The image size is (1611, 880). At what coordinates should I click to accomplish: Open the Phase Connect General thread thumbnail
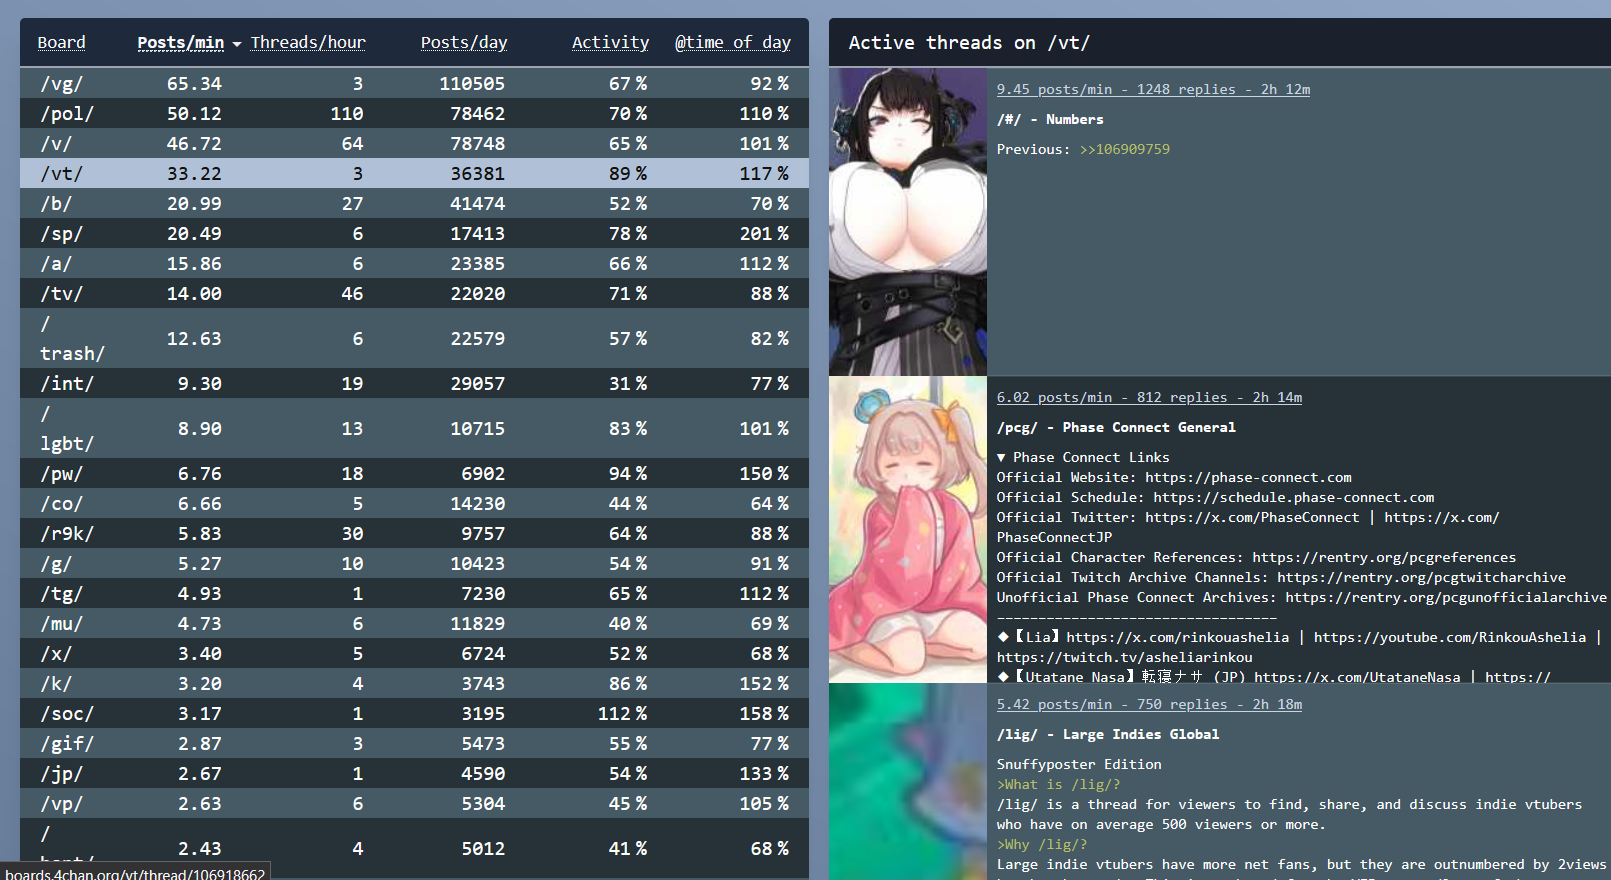[908, 530]
